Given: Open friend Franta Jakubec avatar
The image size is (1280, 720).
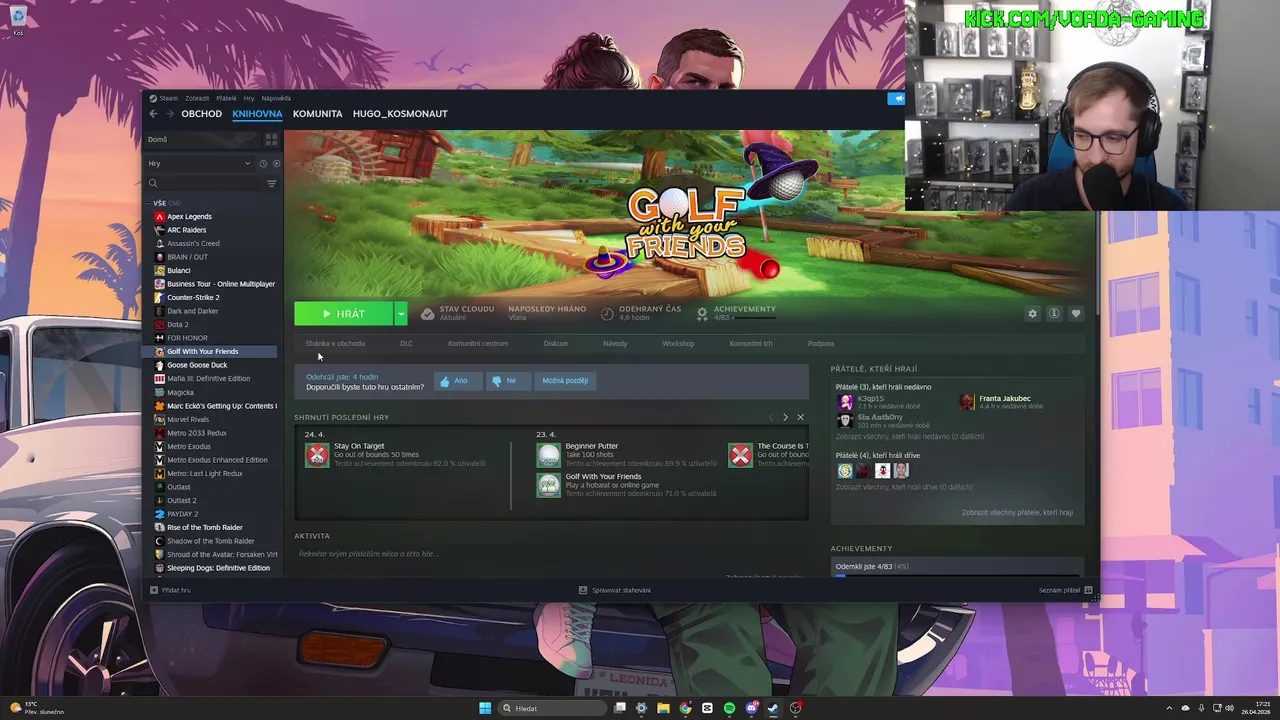Looking at the screenshot, I should (966, 402).
